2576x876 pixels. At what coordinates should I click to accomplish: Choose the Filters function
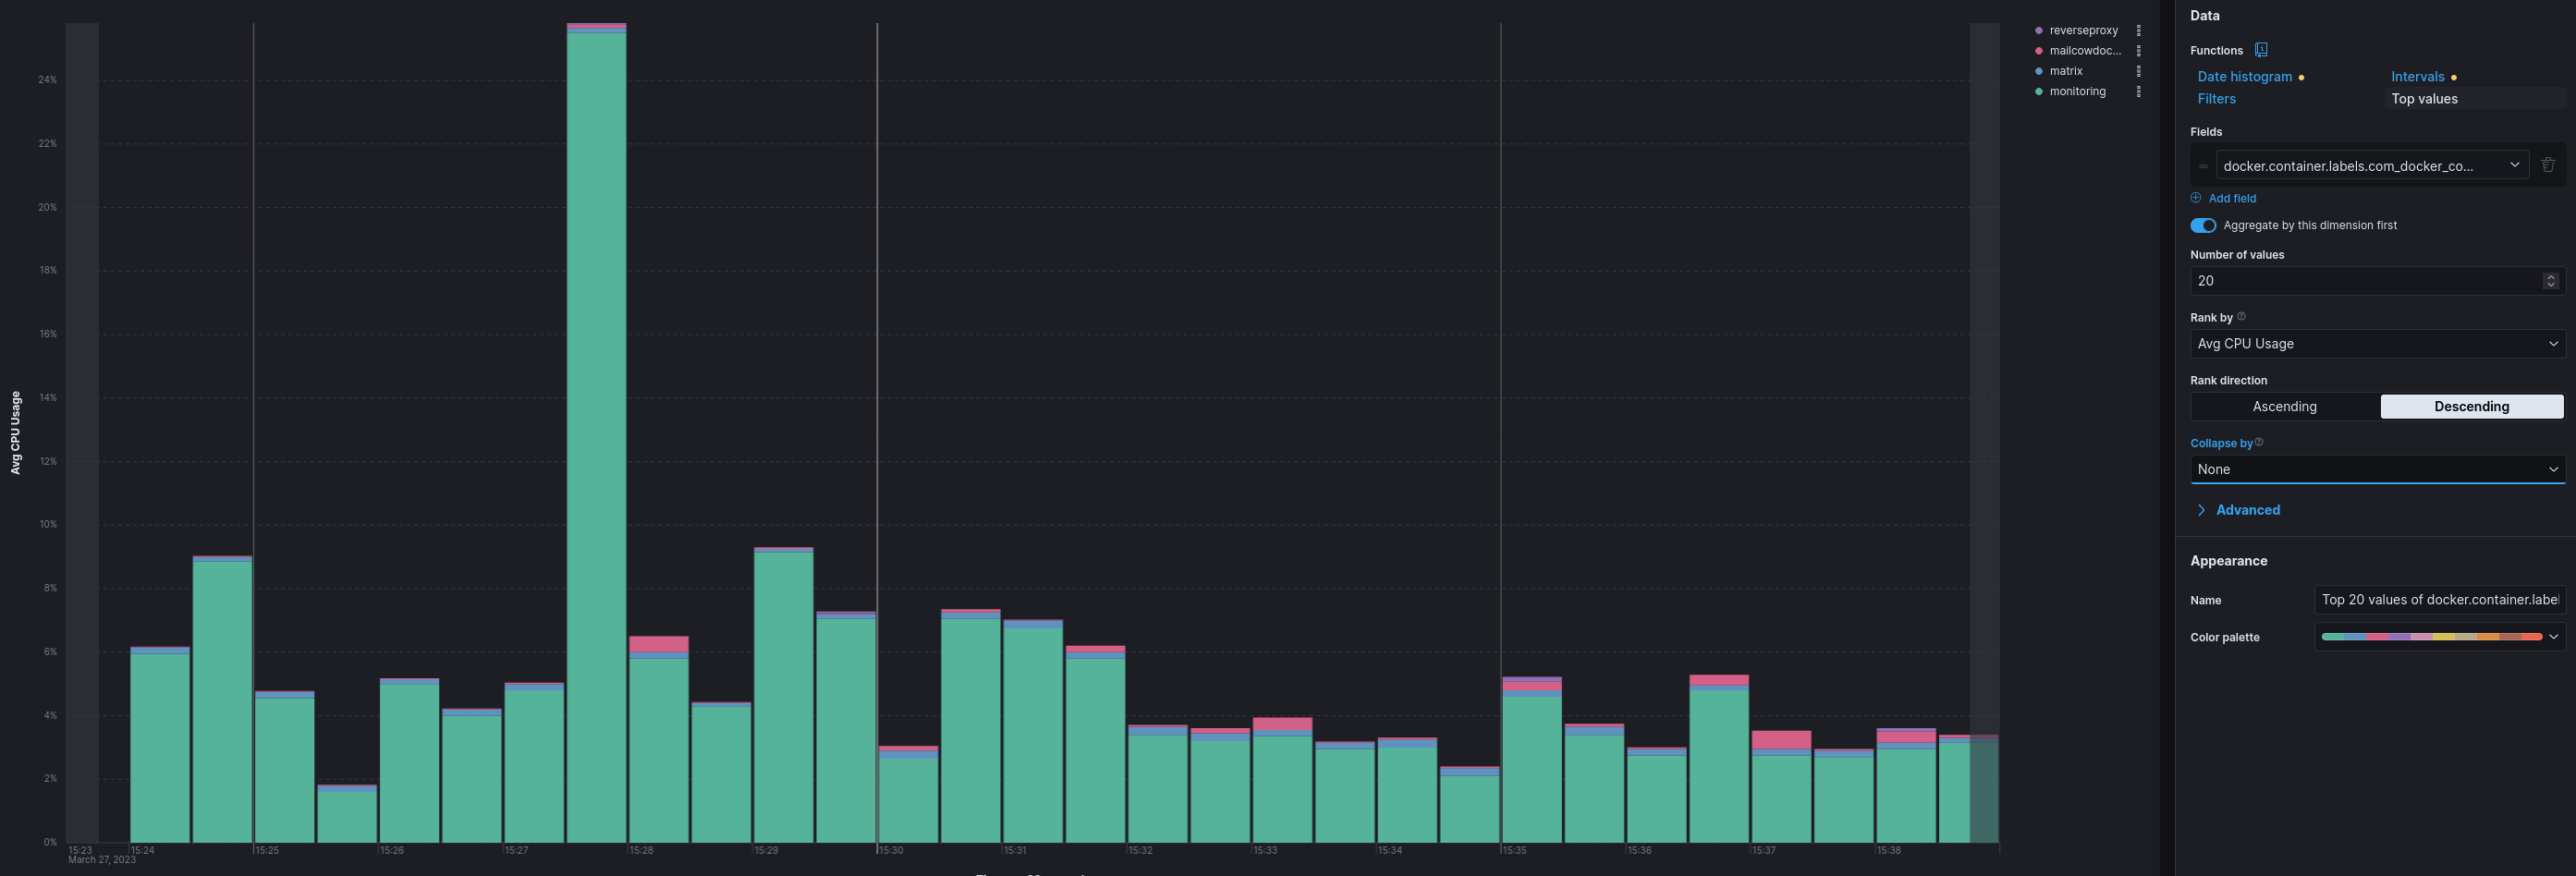[2216, 99]
